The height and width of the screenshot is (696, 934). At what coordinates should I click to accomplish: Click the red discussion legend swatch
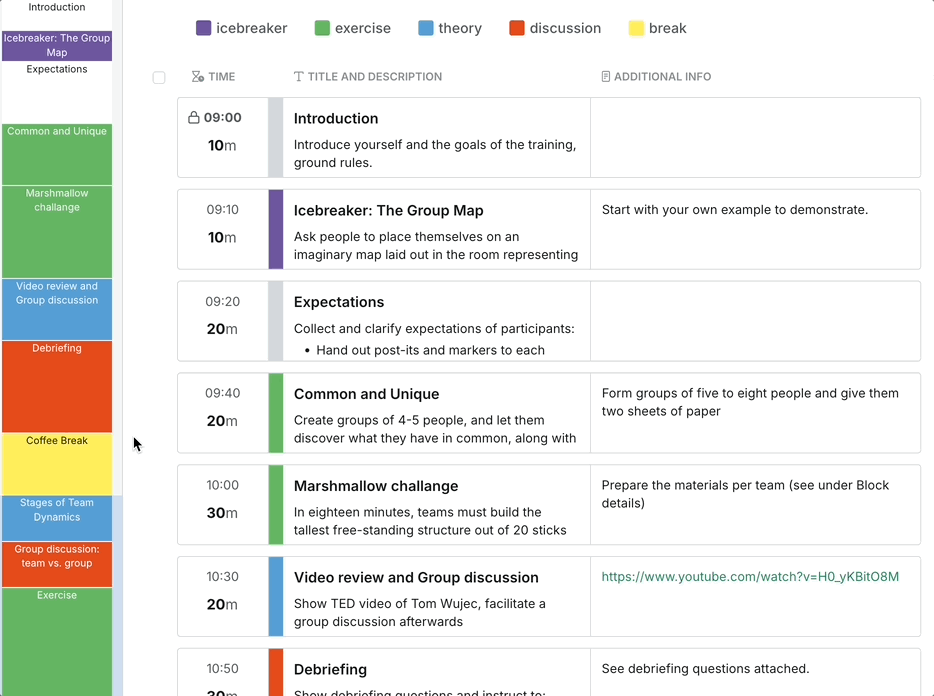517,28
